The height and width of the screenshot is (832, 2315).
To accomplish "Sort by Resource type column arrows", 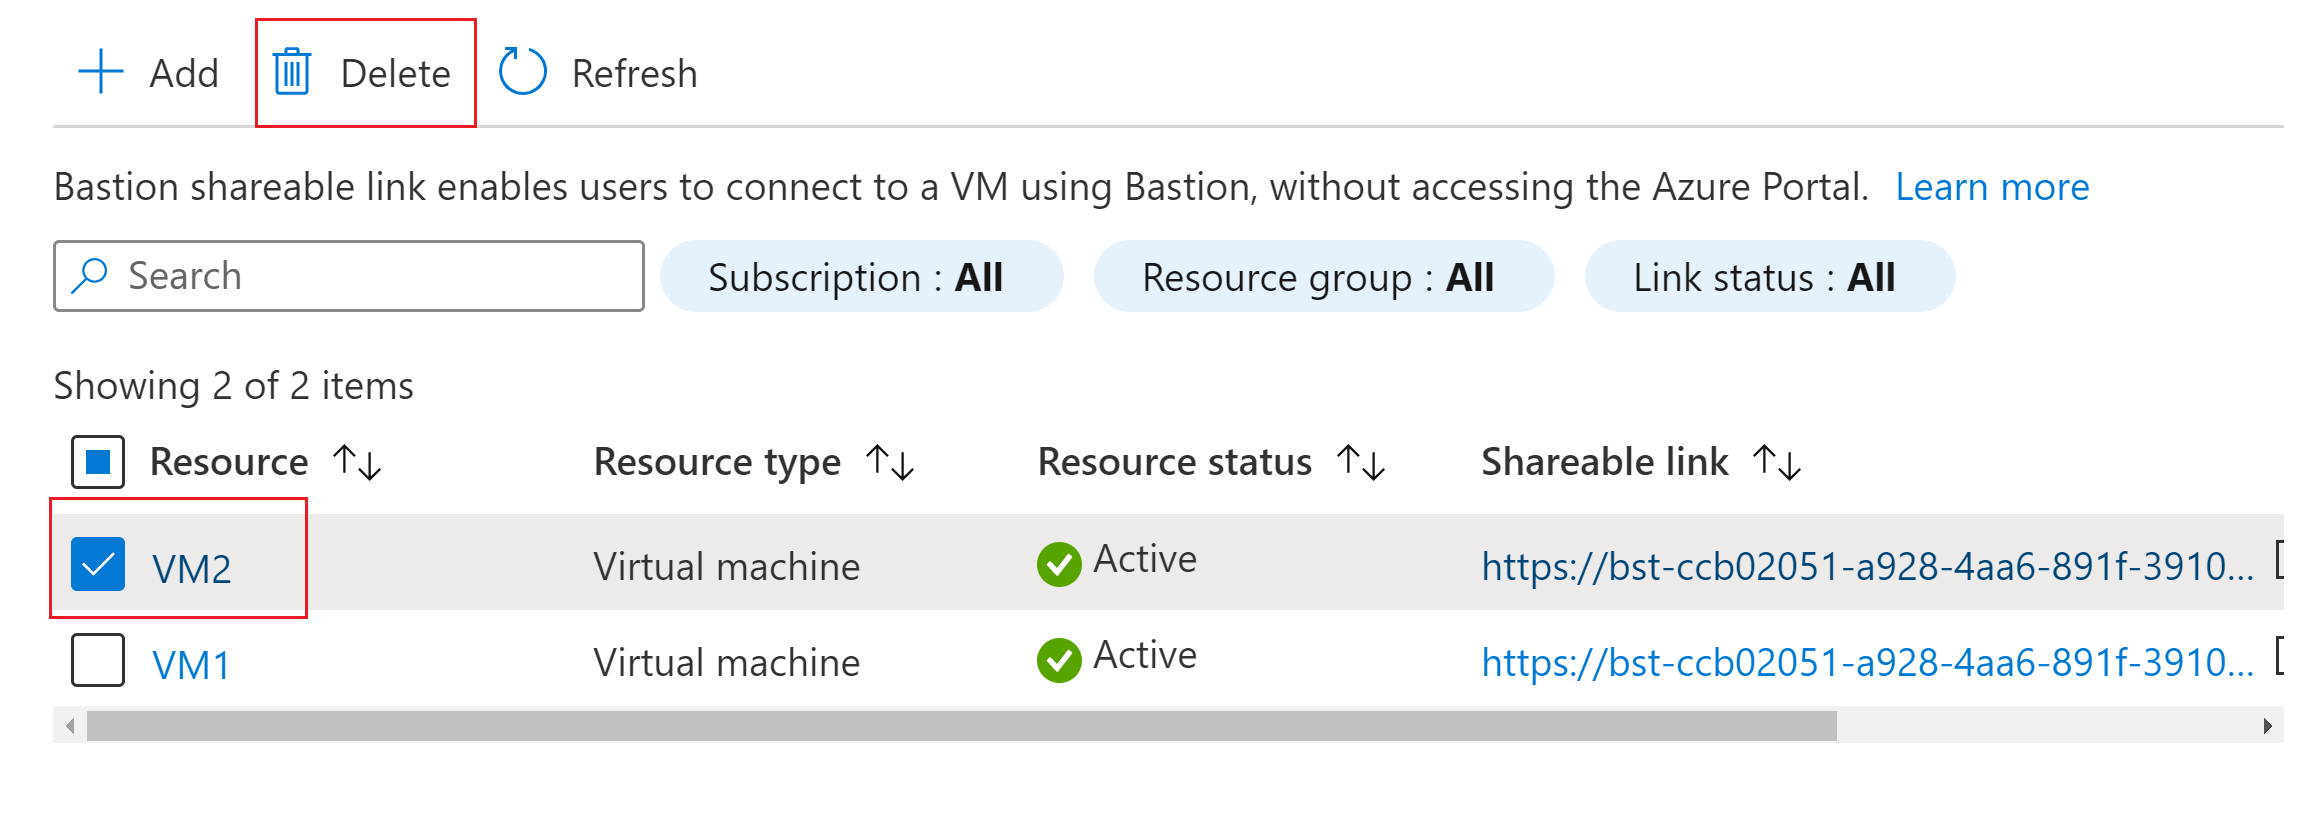I will [890, 463].
